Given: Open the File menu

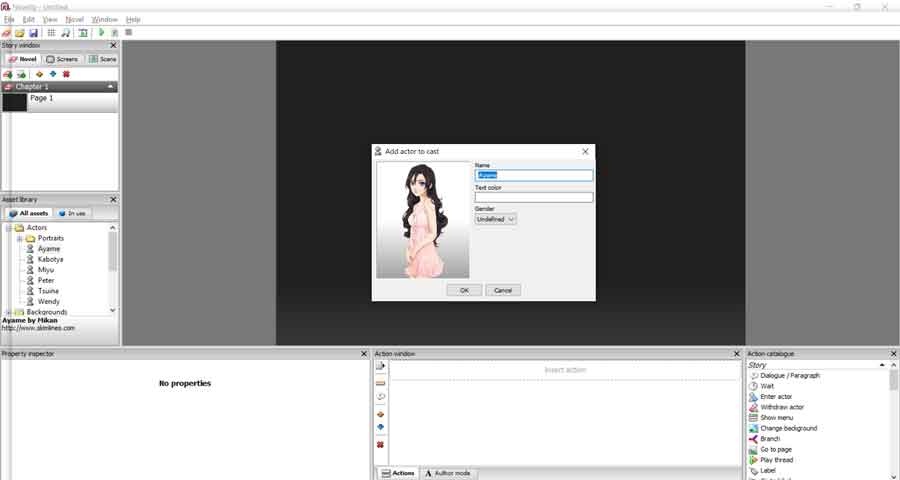Looking at the screenshot, I should (x=9, y=20).
